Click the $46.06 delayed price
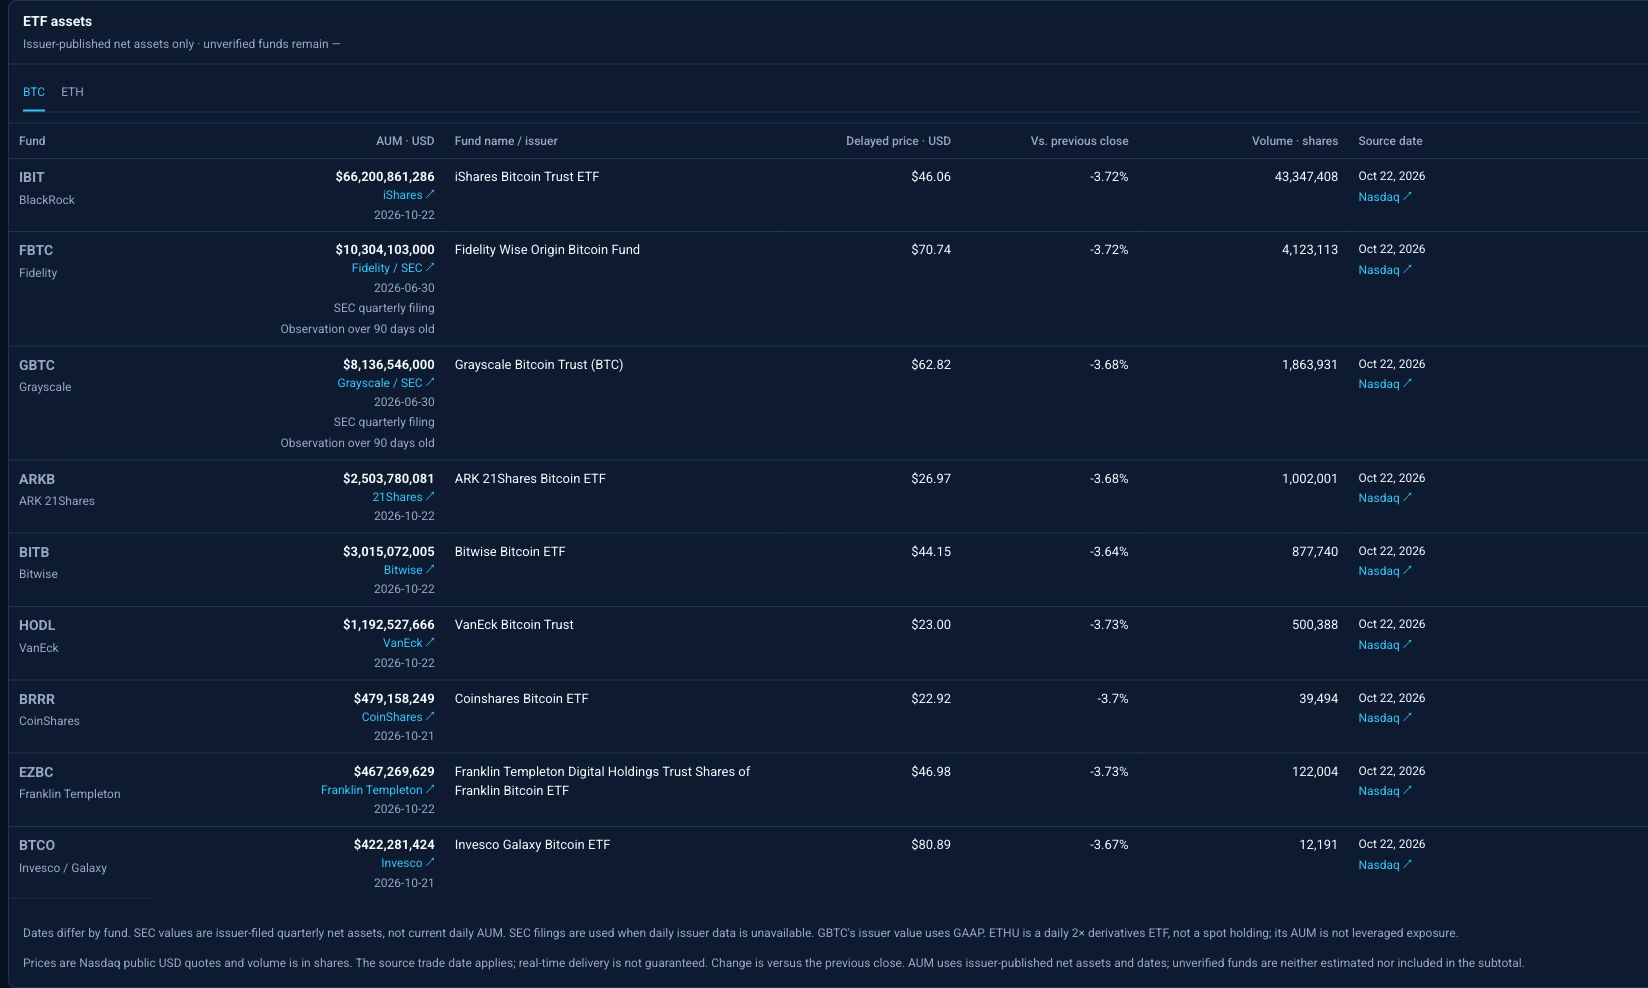The width and height of the screenshot is (1648, 988). click(931, 176)
